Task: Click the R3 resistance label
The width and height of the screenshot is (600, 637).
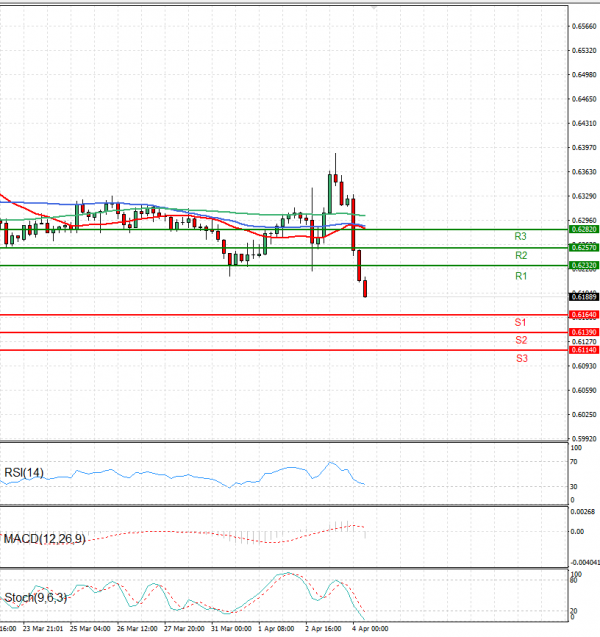Action: [520, 237]
